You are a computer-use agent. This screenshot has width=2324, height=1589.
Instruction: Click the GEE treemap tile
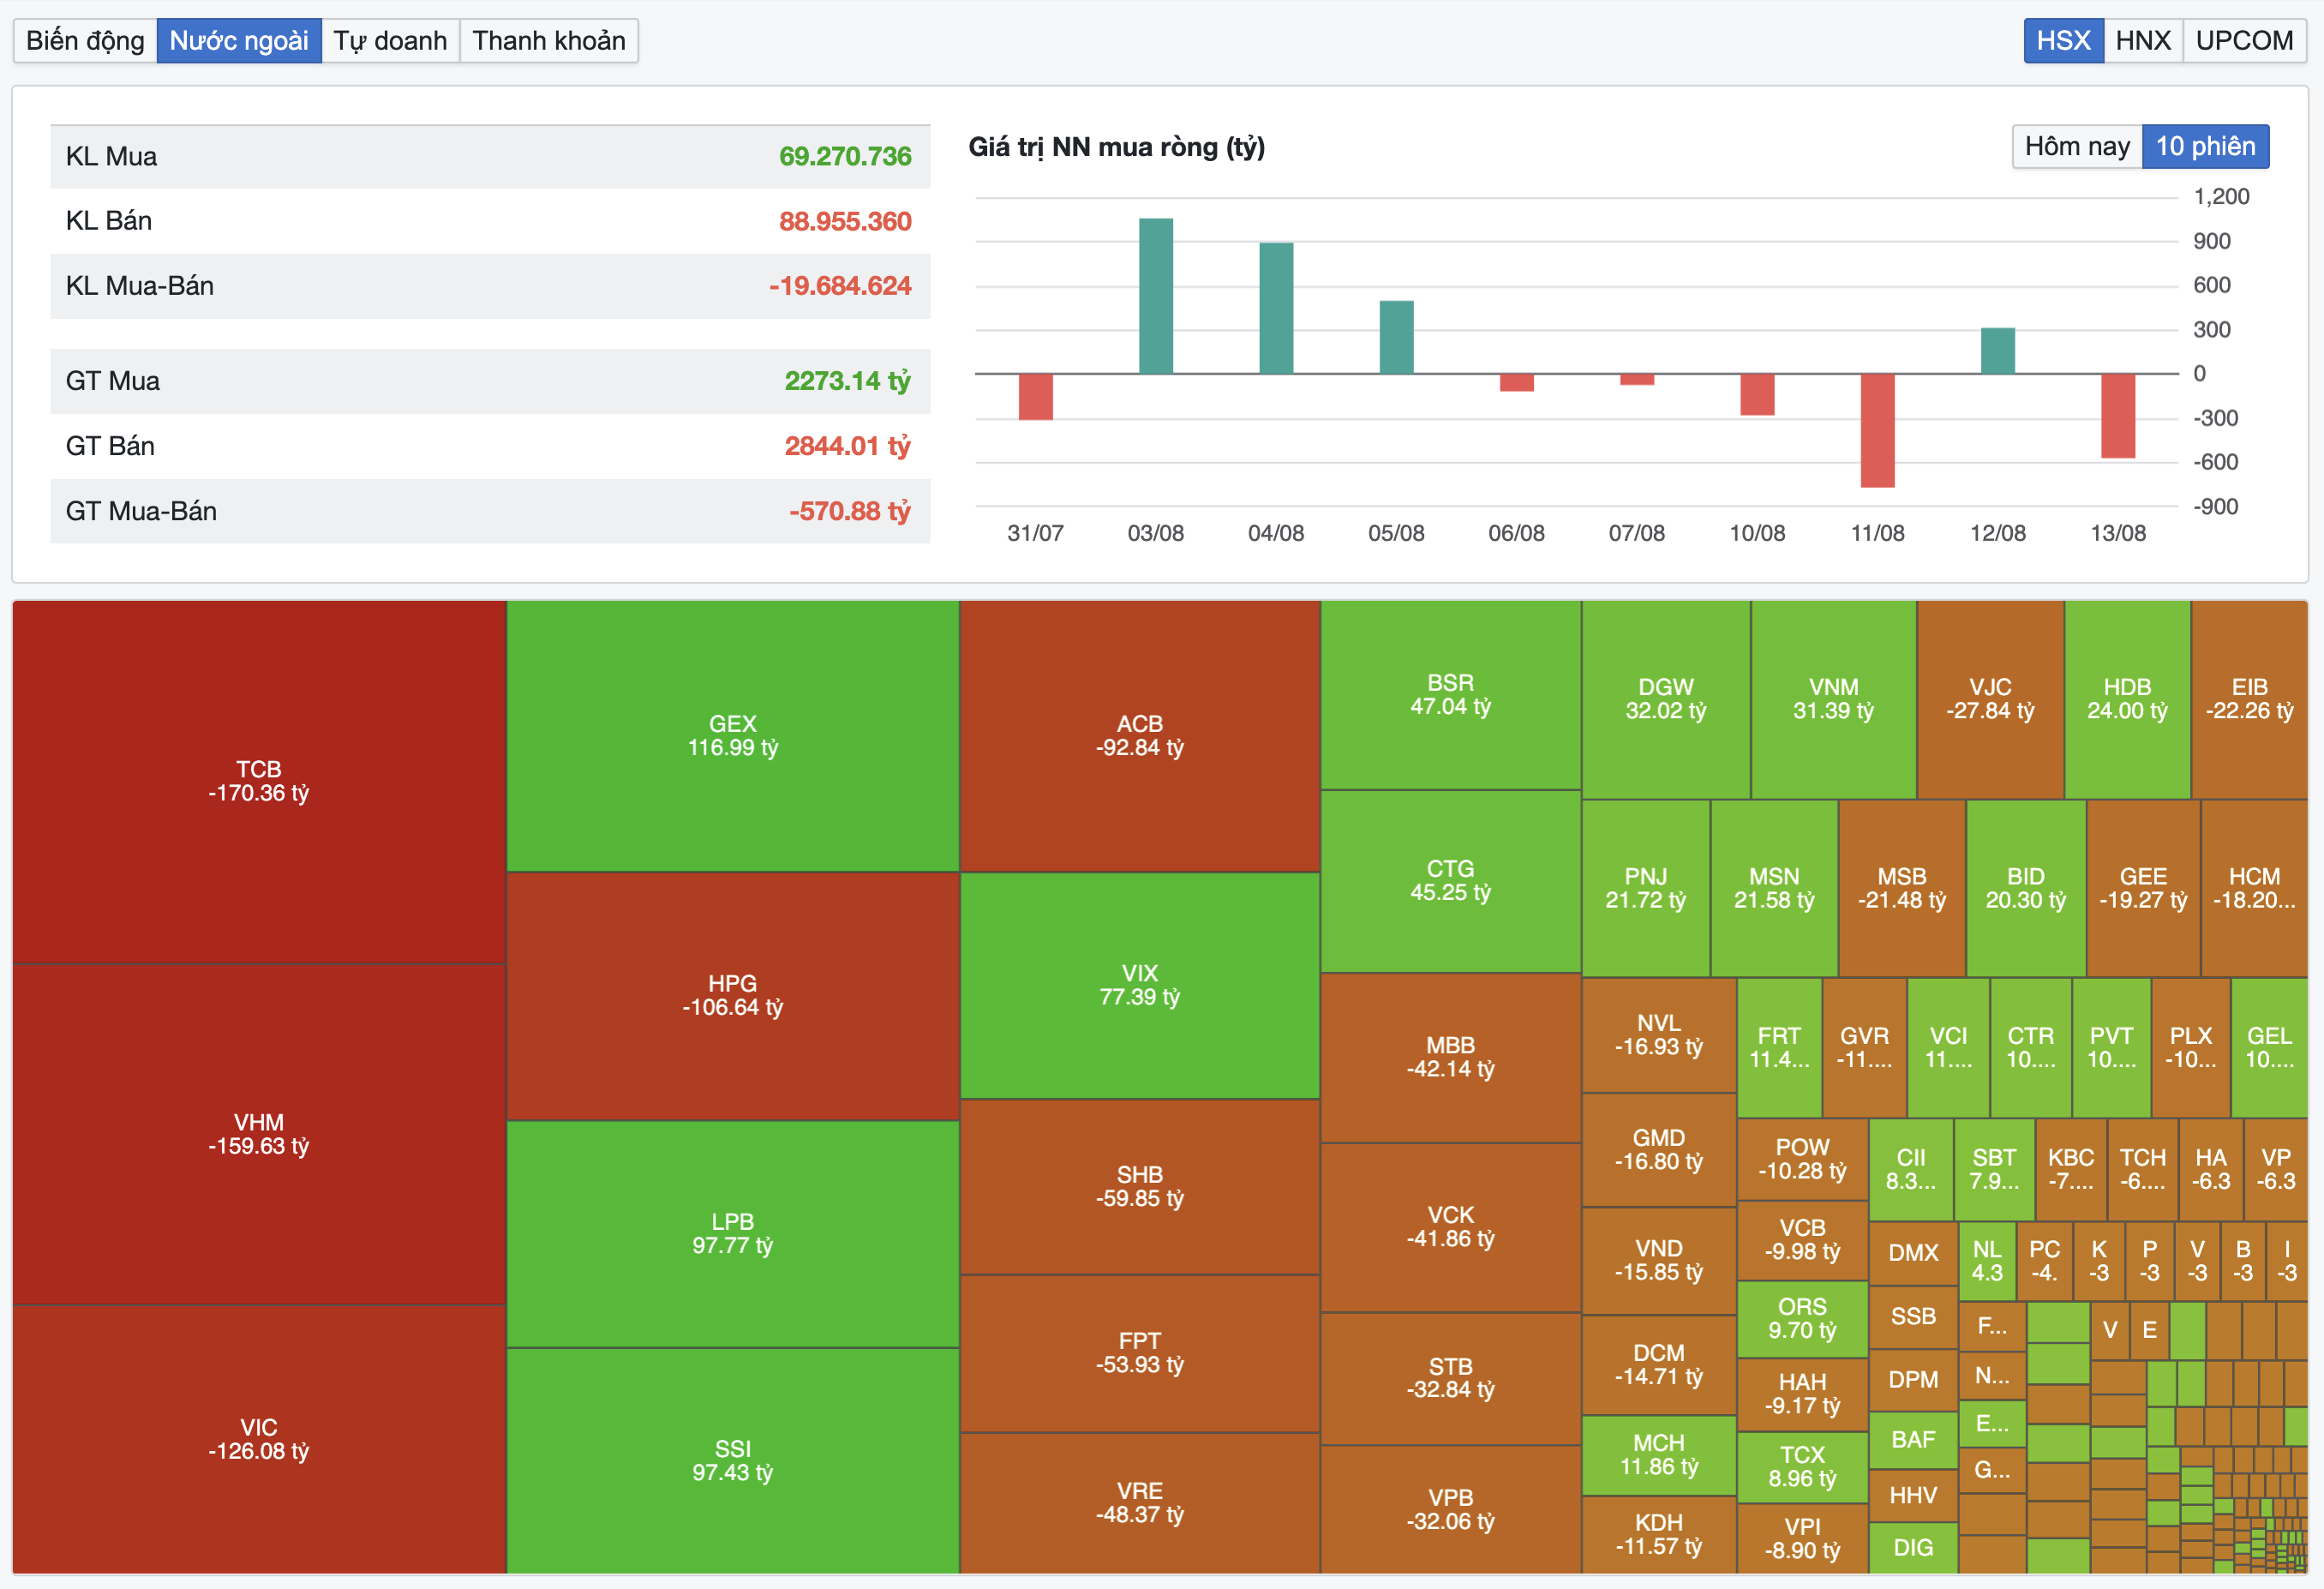point(2144,888)
